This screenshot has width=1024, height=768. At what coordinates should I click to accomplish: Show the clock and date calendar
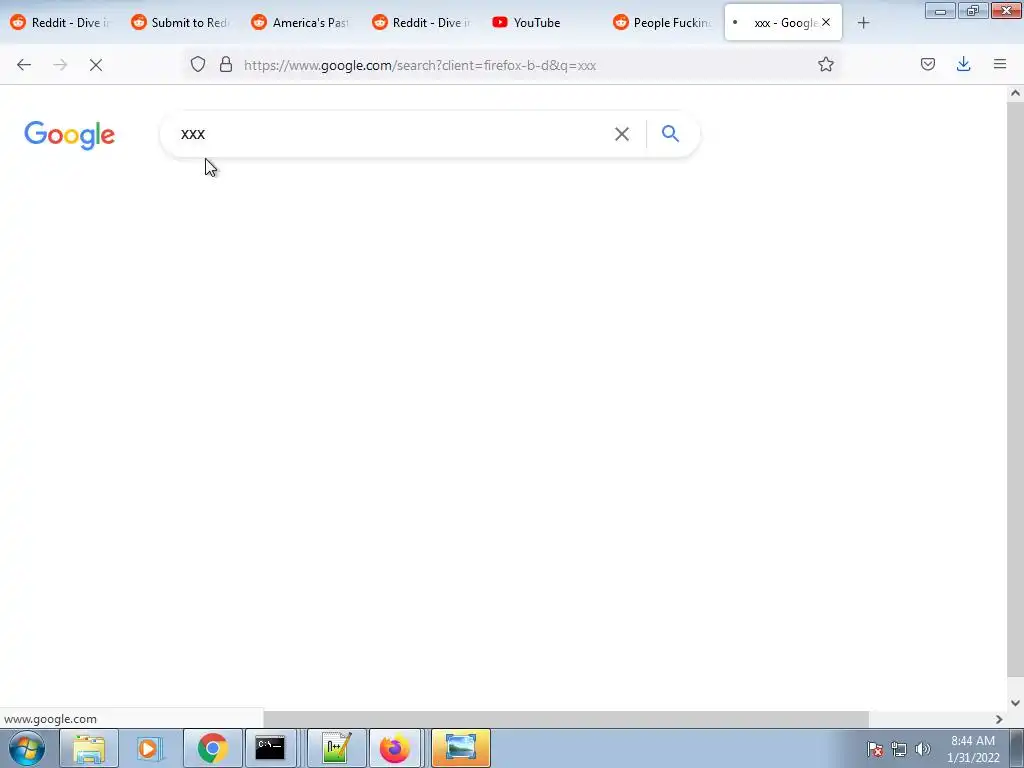pyautogui.click(x=973, y=749)
